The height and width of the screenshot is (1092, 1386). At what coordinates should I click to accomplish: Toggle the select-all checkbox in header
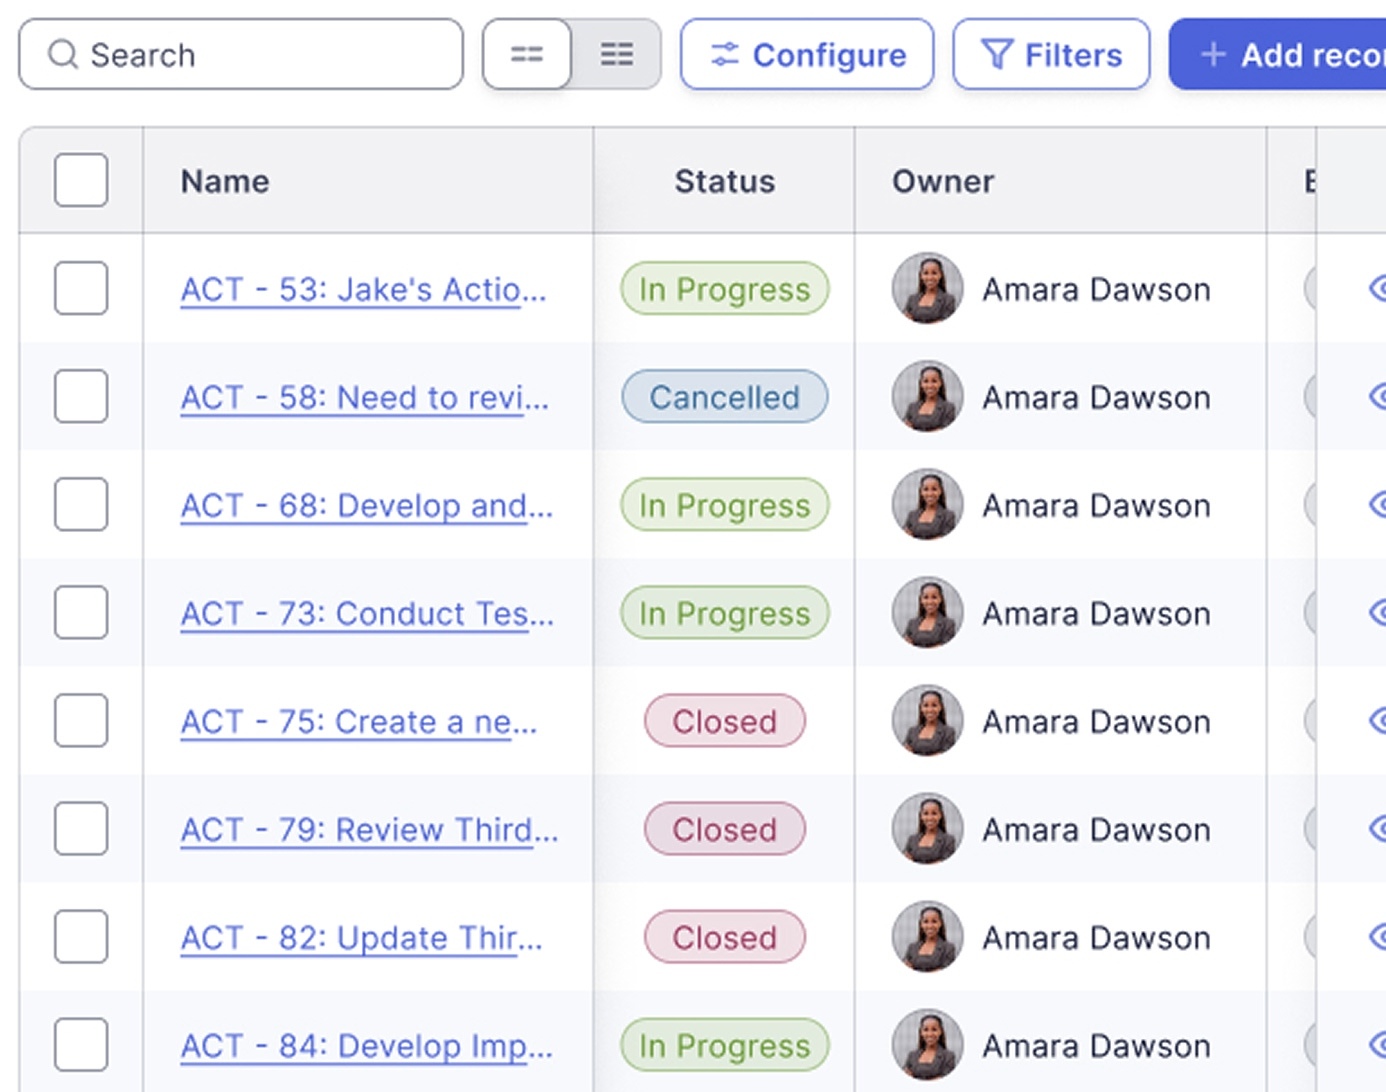point(81,181)
